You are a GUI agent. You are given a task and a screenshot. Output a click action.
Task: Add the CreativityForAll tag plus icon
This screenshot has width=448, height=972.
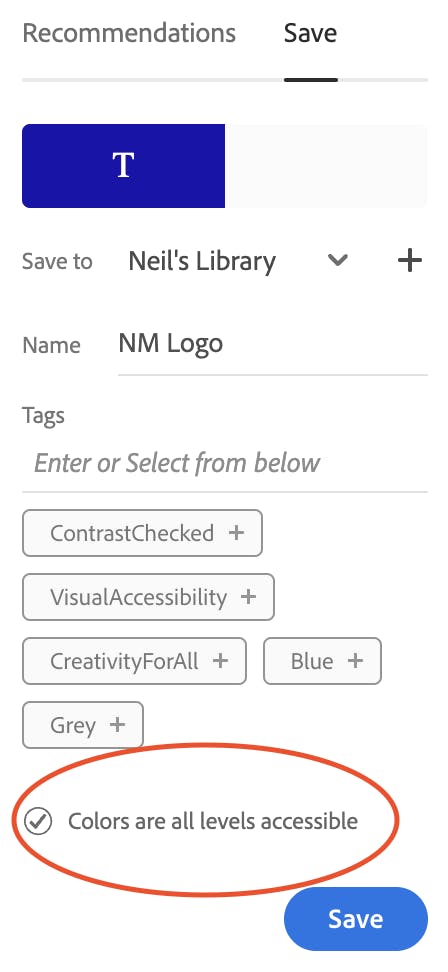220,661
